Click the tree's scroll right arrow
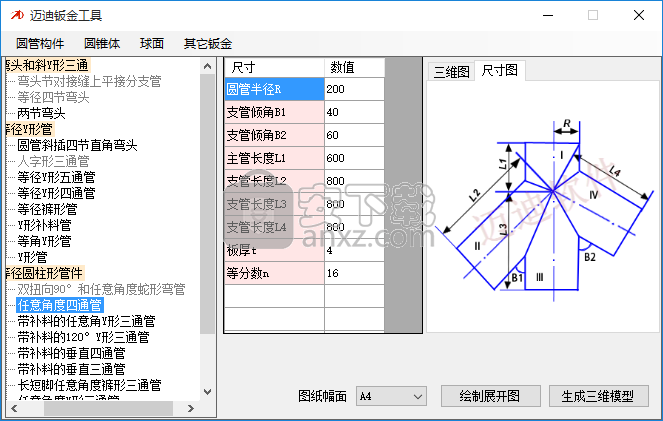663x421 pixels. 191,408
